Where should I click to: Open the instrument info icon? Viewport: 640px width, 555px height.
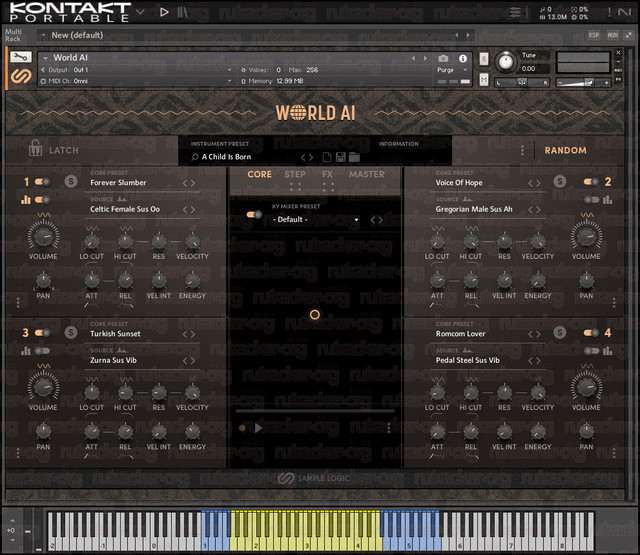click(463, 59)
